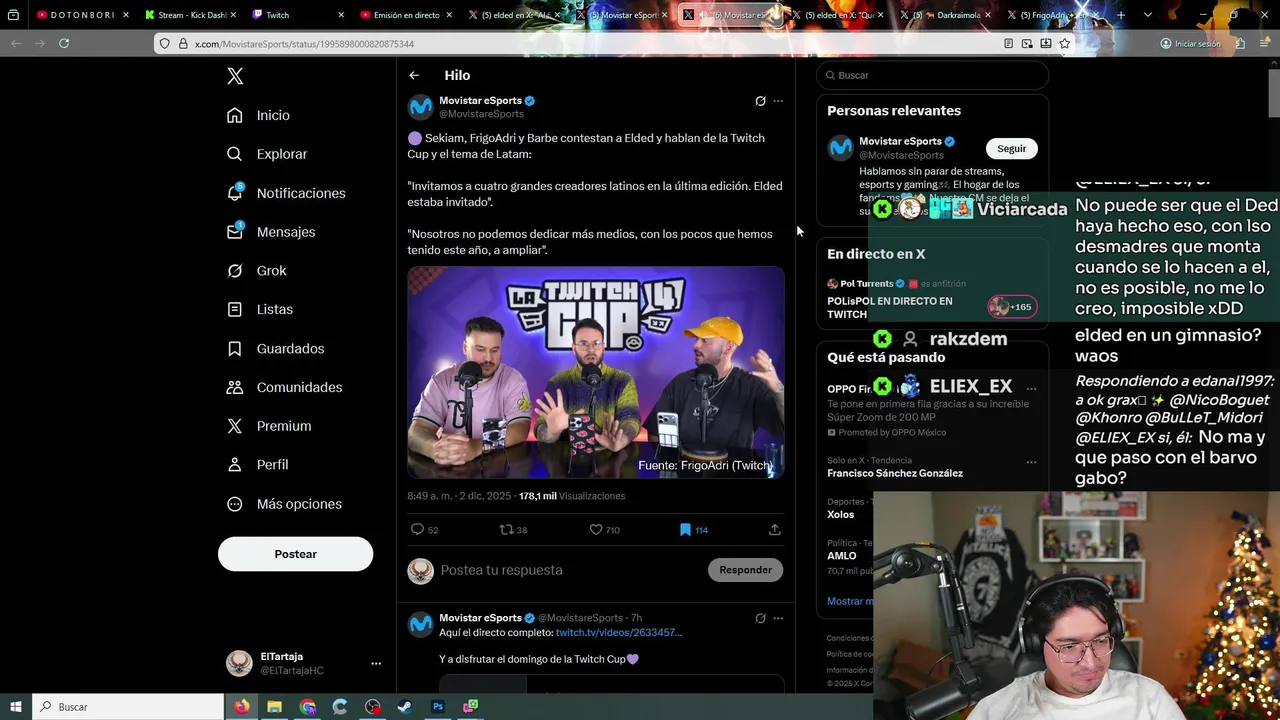Screen dimensions: 1280x720
Task: Follow Movistar eSports with Seguir button
Action: point(1011,148)
